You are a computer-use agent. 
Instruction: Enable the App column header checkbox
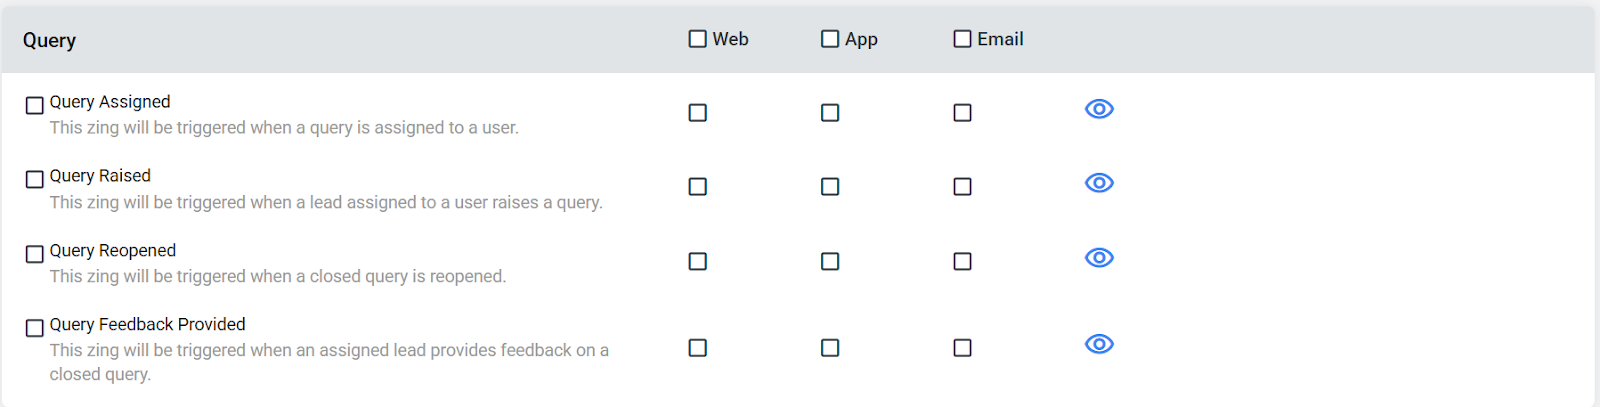[830, 39]
